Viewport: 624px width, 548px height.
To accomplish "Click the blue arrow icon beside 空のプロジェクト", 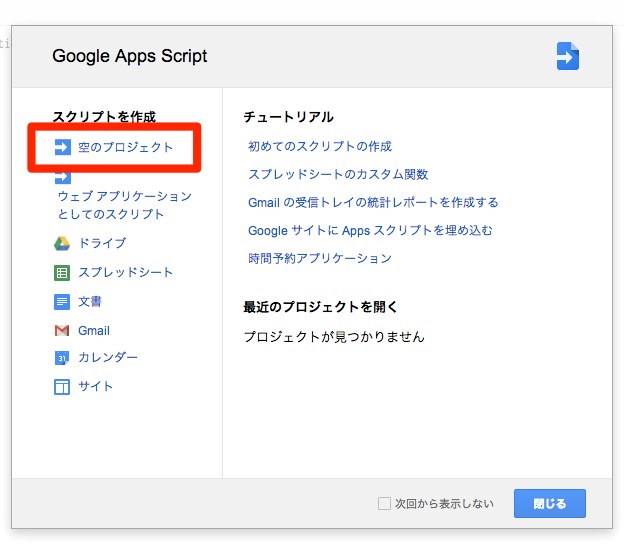I will [62, 147].
